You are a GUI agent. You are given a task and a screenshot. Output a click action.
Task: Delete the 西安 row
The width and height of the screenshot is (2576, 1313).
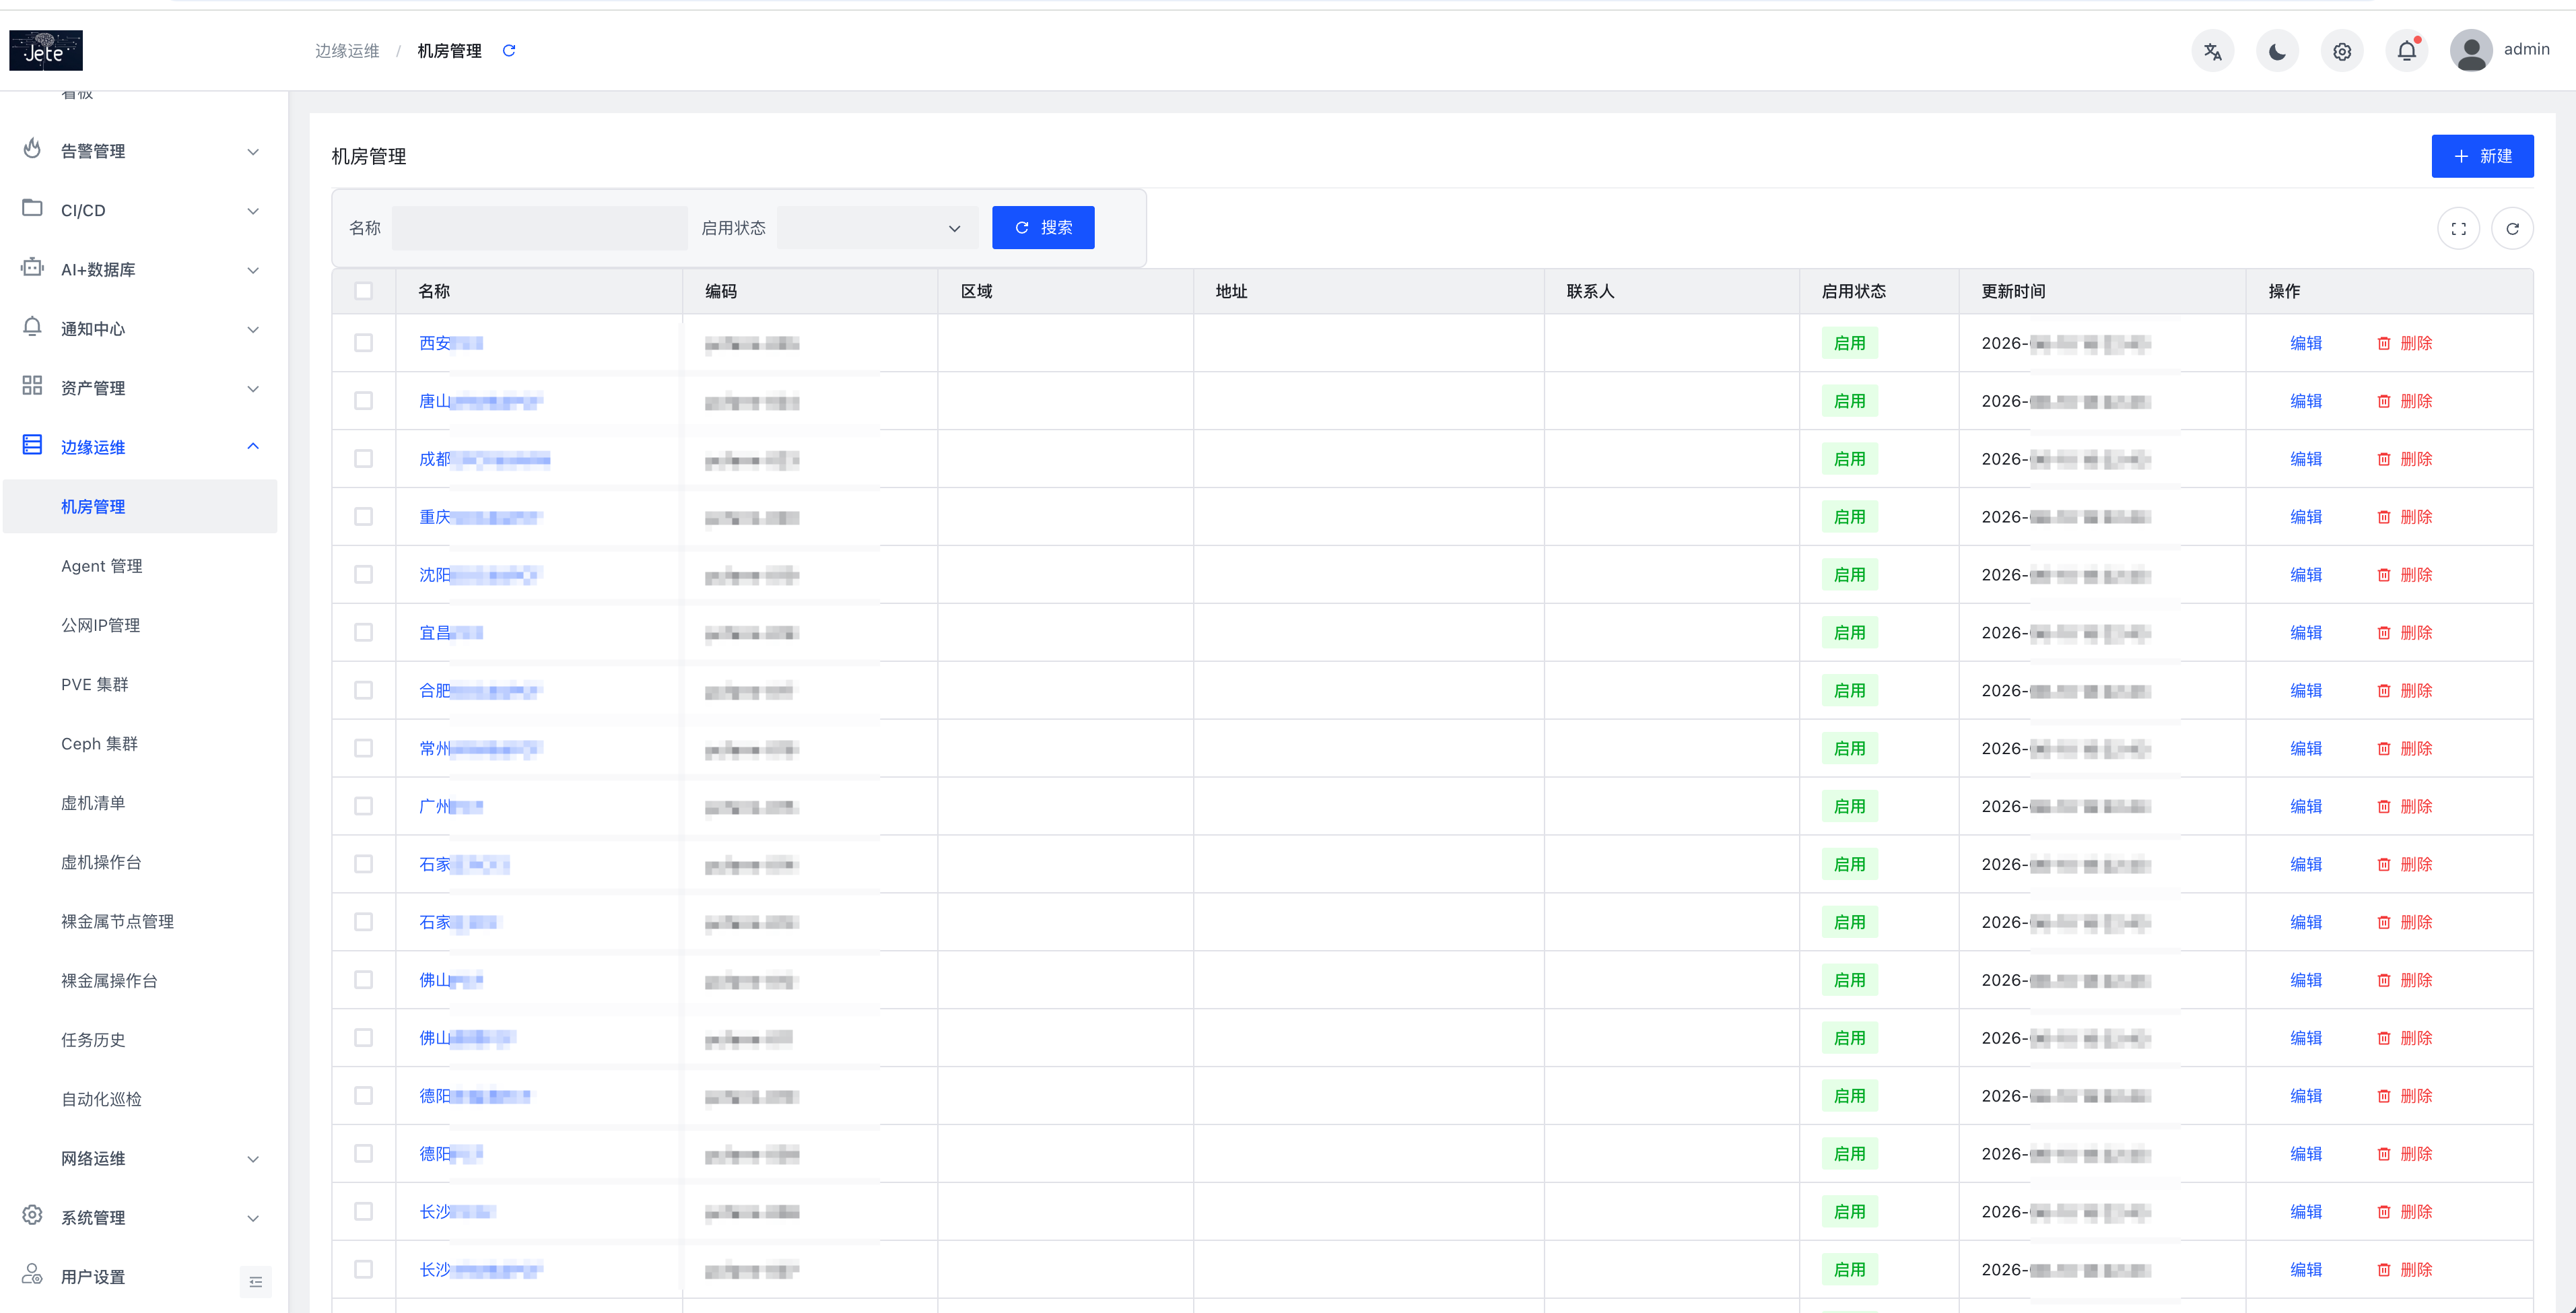tap(2404, 343)
